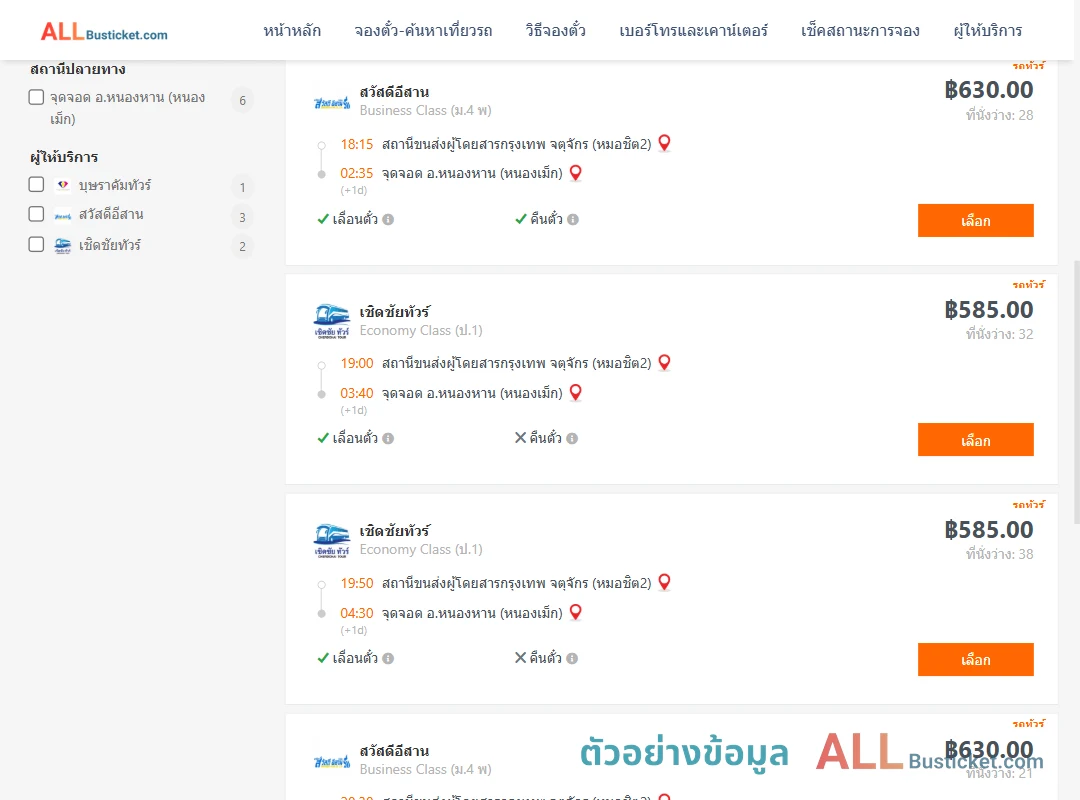Show เลื่อนตั๋ว info icon on 18:15 trip
Image resolution: width=1080 pixels, height=800 pixels.
(388, 220)
